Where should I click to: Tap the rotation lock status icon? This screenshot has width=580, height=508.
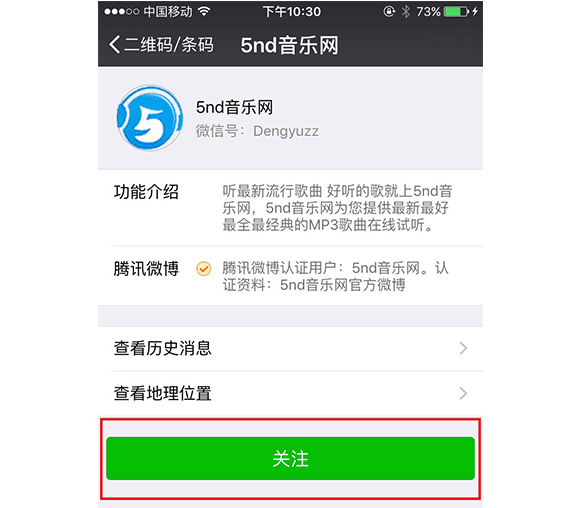[x=389, y=12]
